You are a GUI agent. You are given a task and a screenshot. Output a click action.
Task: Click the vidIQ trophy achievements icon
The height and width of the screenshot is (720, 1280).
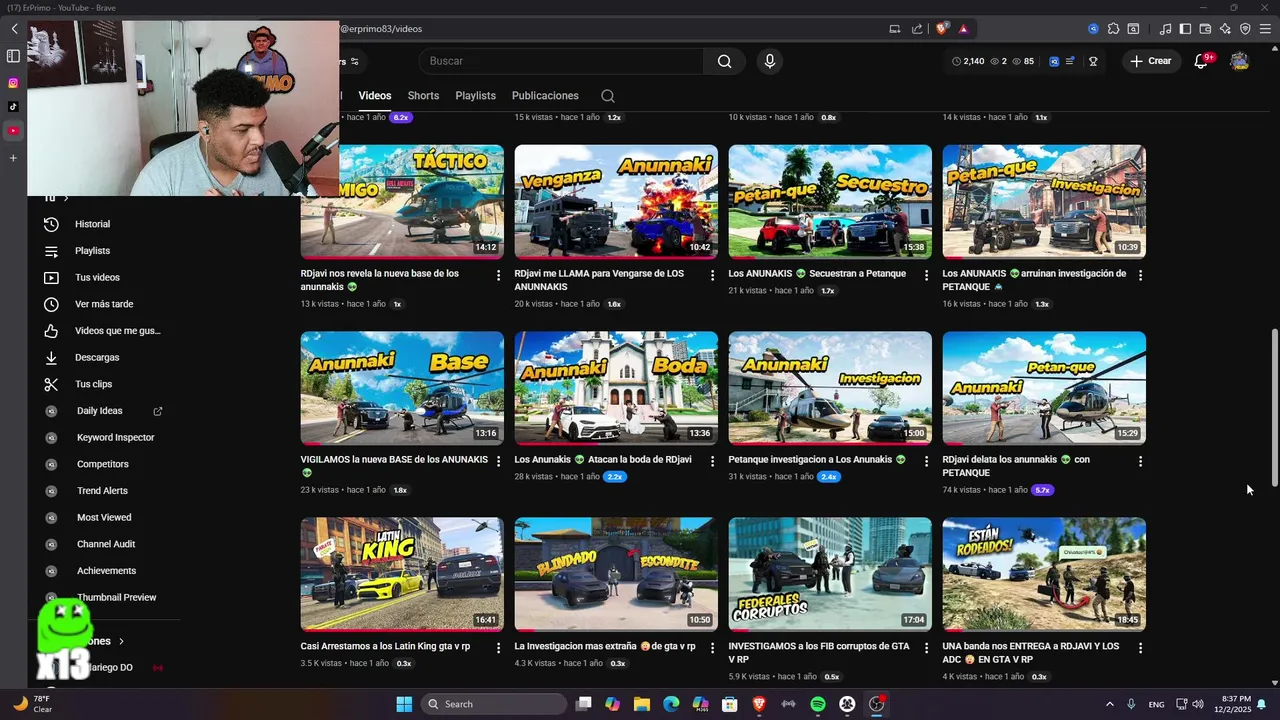click(1093, 61)
